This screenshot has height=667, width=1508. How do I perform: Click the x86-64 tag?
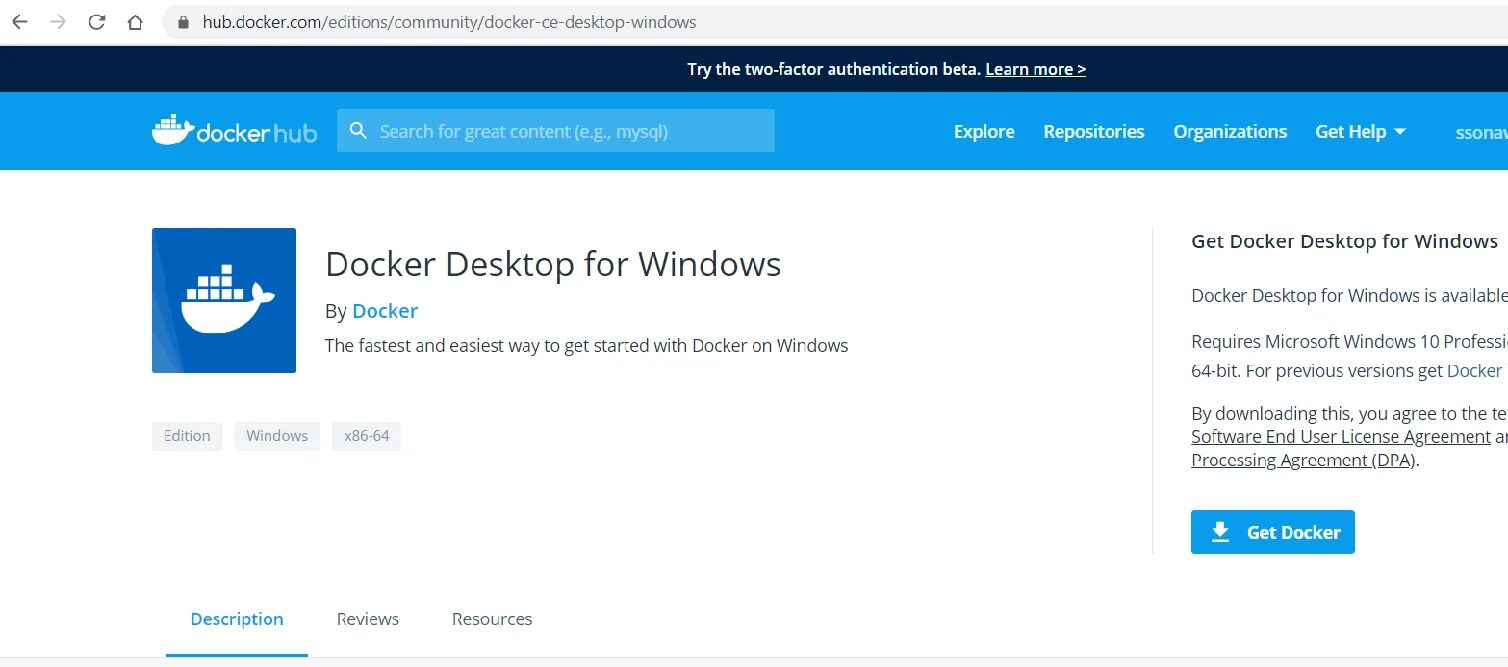click(366, 436)
